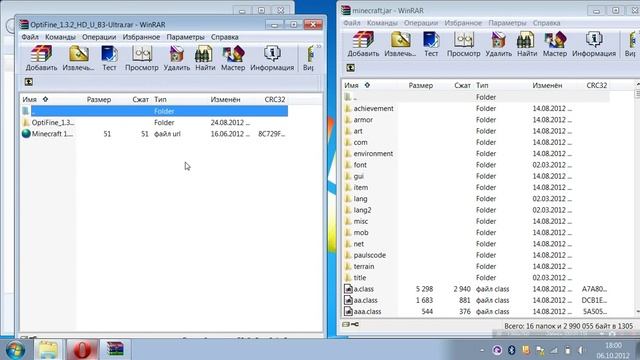Click Удалить icon in OptiFine WinRAR window

(x=177, y=59)
